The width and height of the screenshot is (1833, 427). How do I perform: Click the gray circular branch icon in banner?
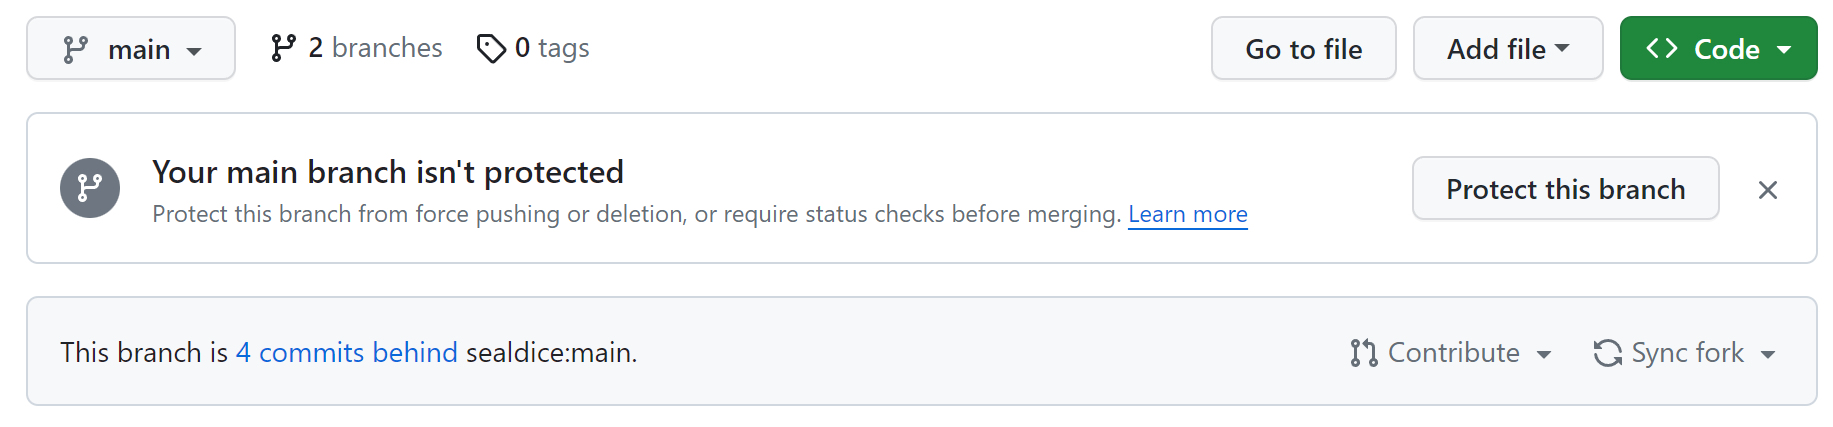tap(90, 188)
